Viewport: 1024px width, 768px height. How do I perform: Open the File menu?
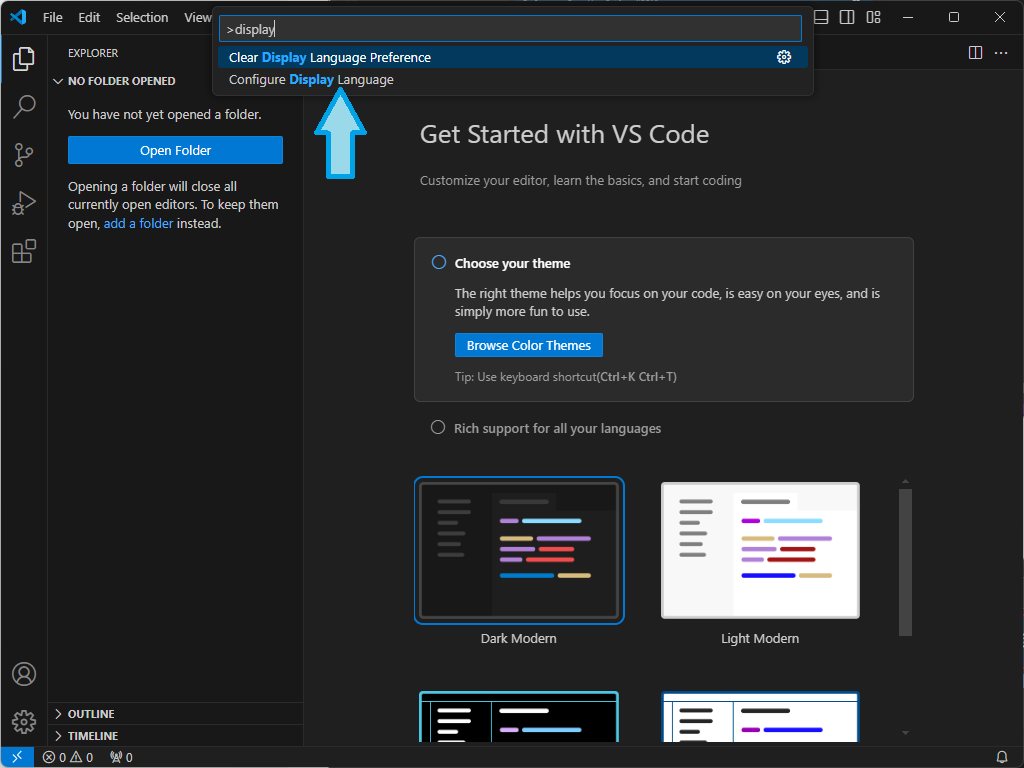[53, 18]
